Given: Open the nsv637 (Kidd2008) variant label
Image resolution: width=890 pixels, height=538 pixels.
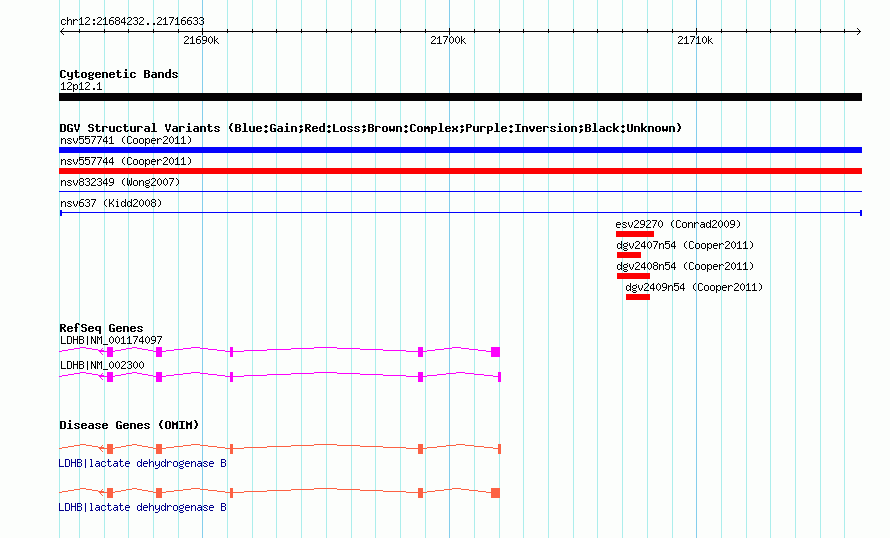Looking at the screenshot, I should [111, 203].
